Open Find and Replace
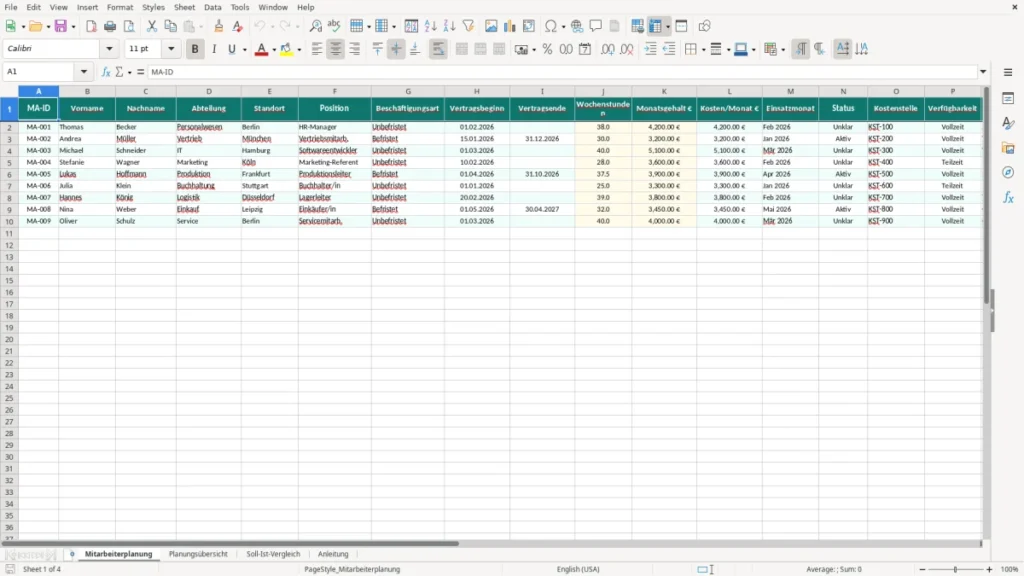Viewport: 1024px width, 576px height. (x=315, y=26)
